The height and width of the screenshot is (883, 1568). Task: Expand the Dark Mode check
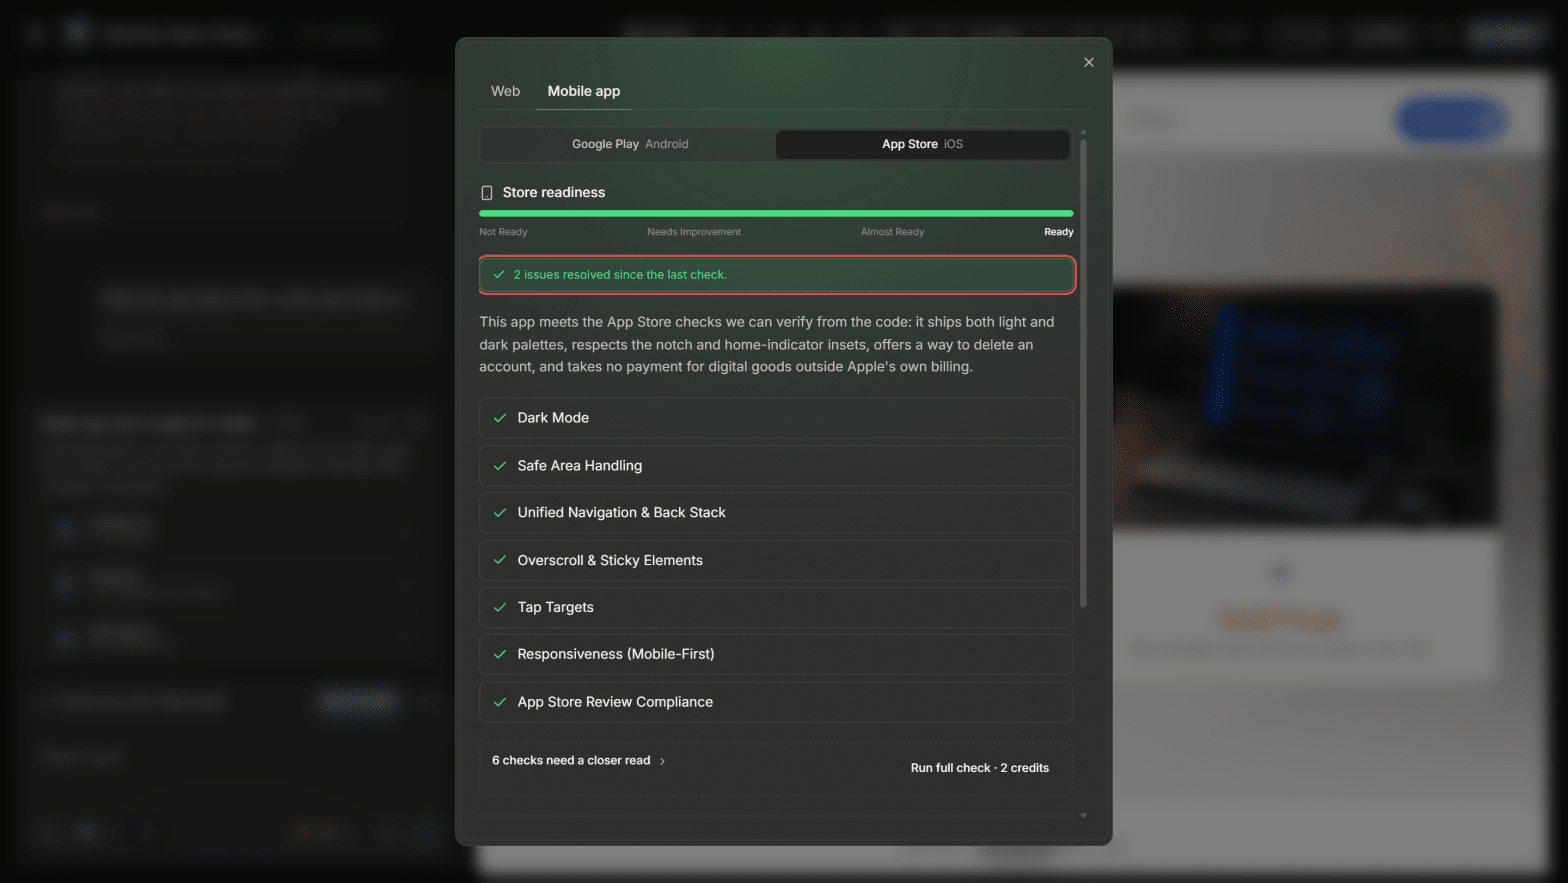pyautogui.click(x=776, y=418)
